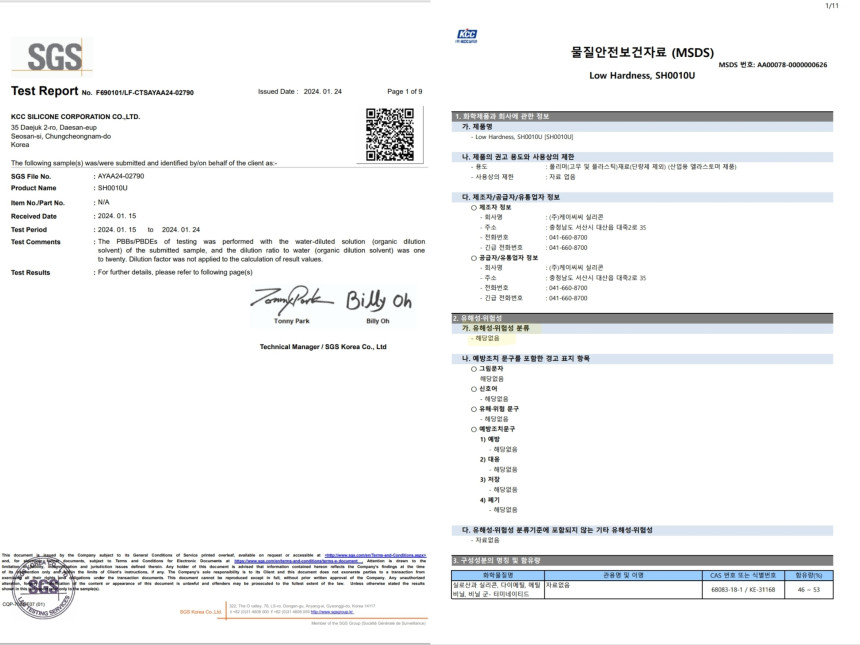Click the KCC logo on the MSDS page
The image size is (860, 645).
click(x=466, y=37)
